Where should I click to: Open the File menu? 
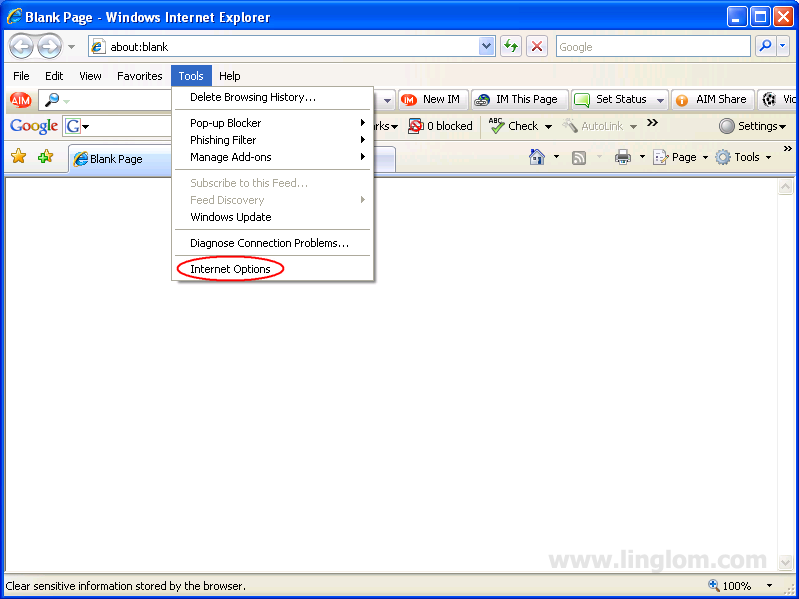(21, 76)
